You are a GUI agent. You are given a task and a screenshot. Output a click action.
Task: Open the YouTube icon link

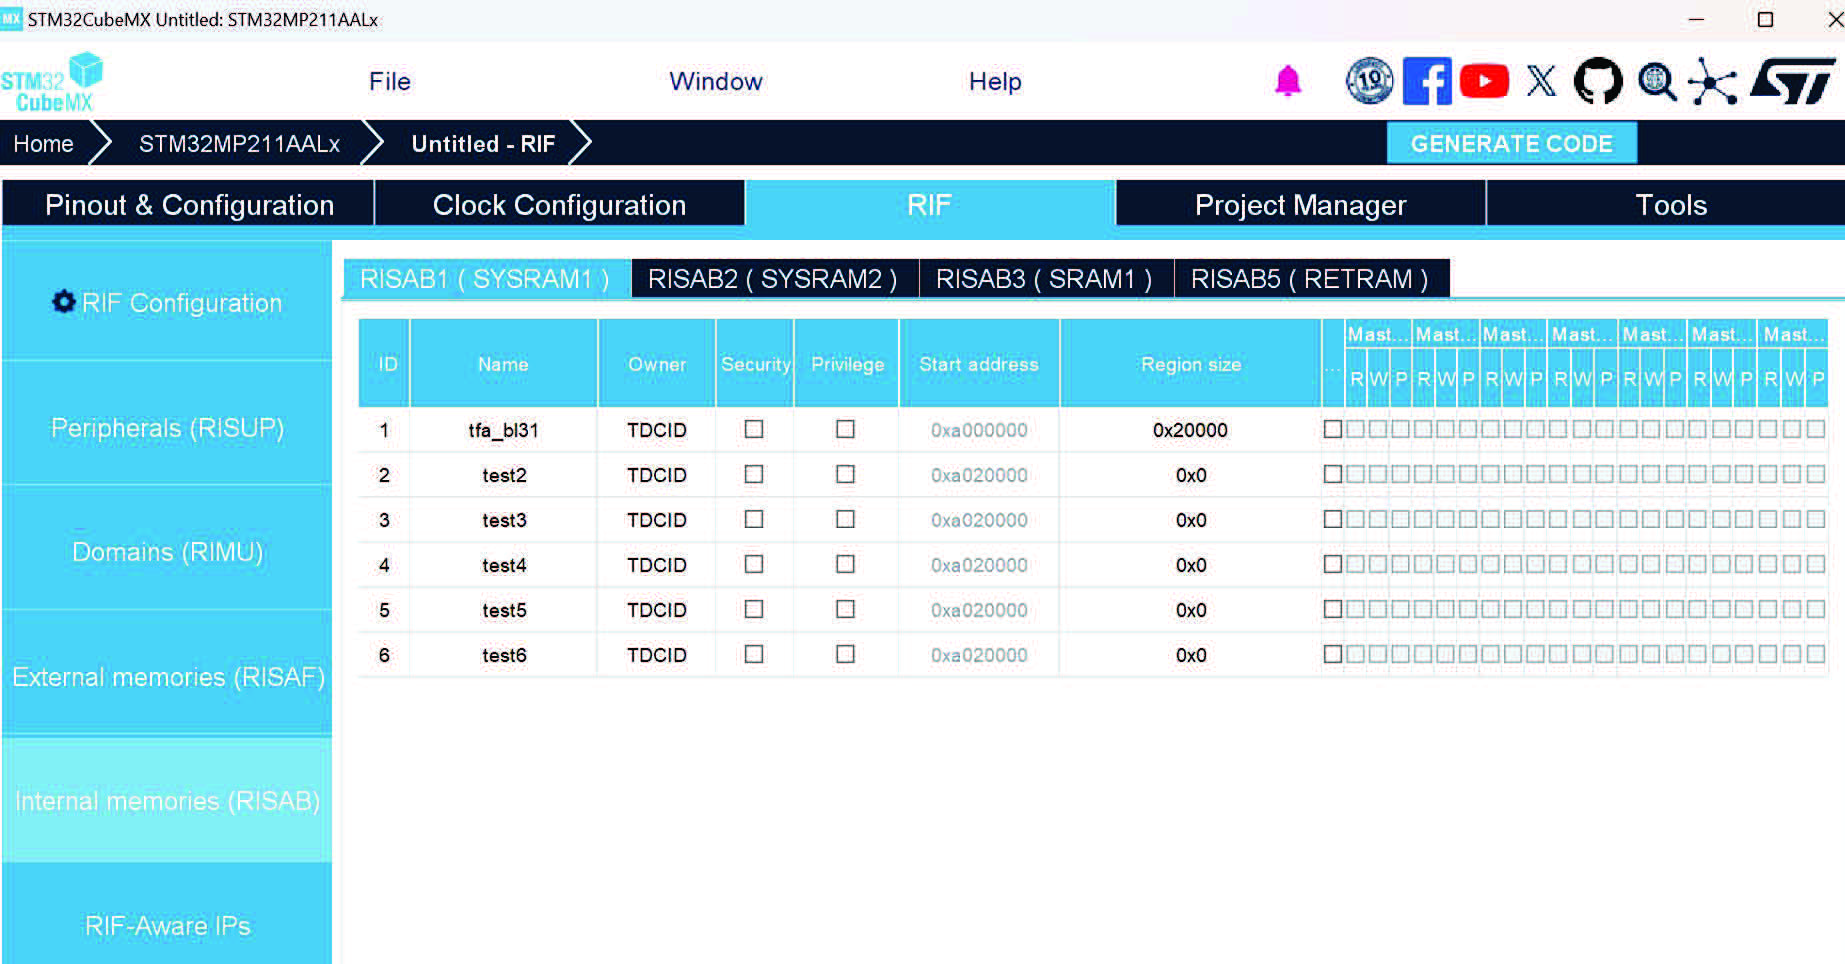click(1484, 81)
